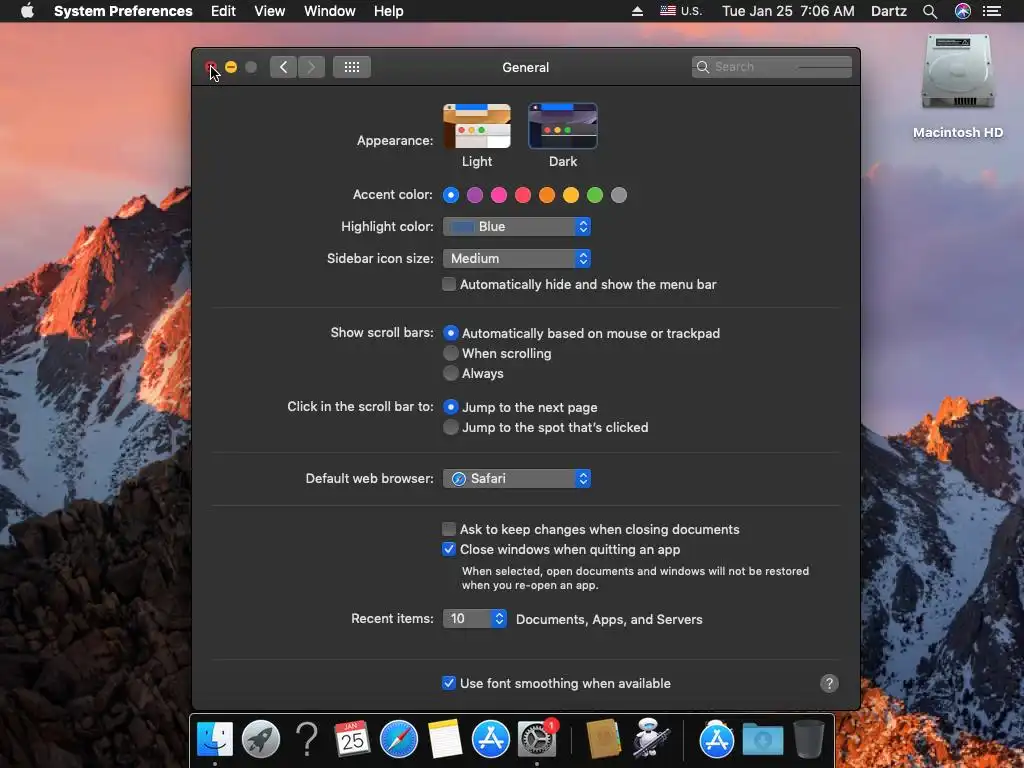Select the purple accent color

coord(475,195)
